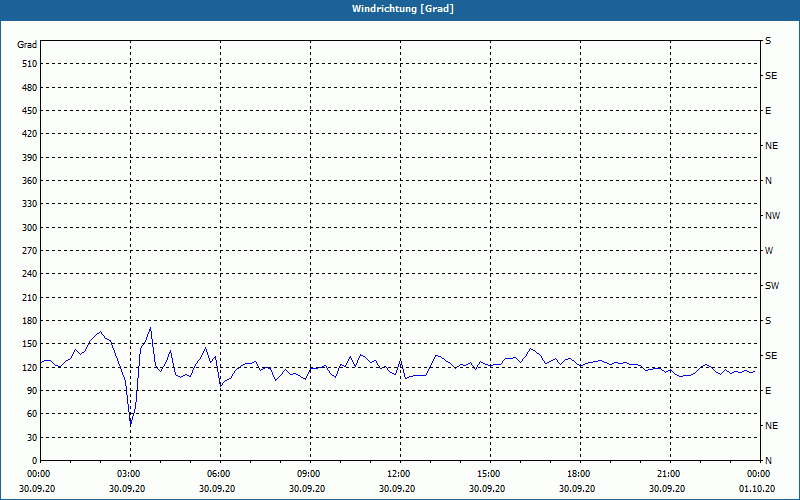Click the y-axis value "450"
The width and height of the screenshot is (800, 500).
coord(30,111)
